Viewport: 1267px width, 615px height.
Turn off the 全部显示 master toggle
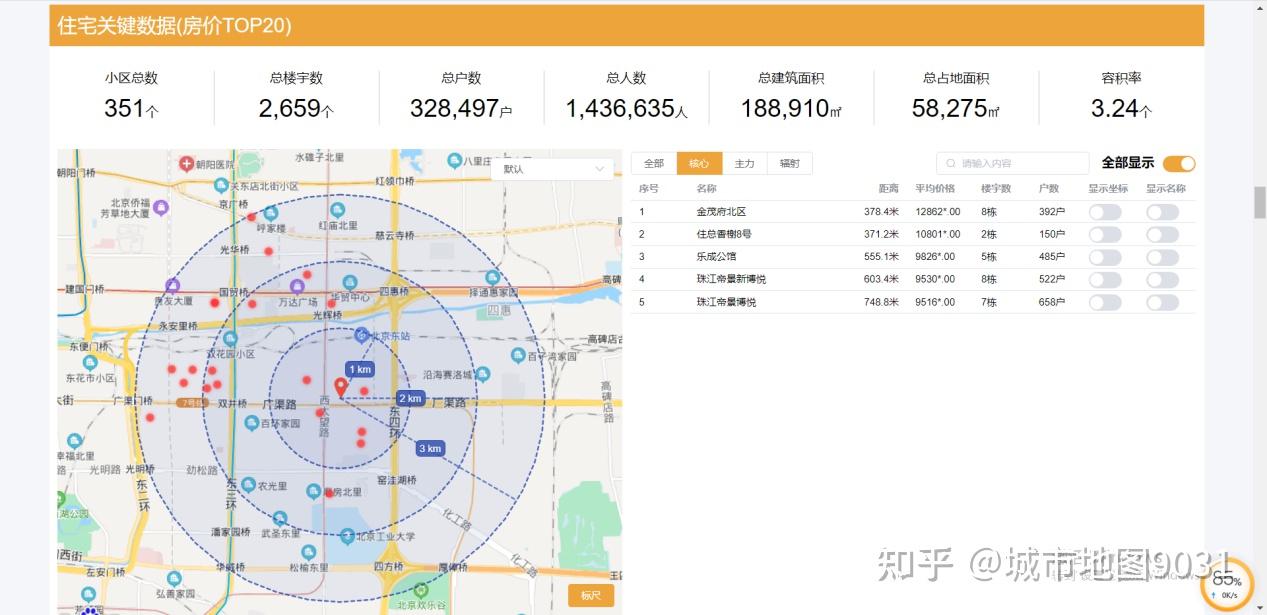1178,163
